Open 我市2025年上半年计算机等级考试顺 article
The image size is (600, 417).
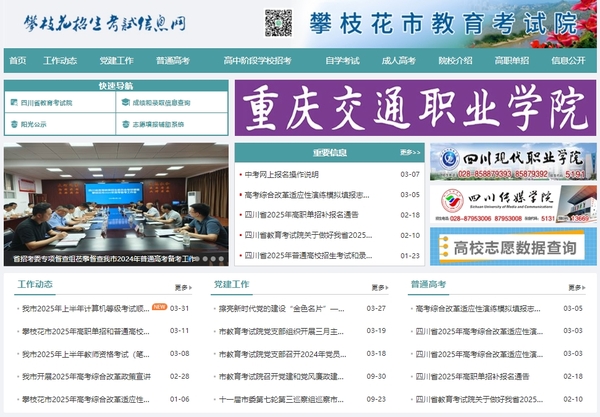(86, 308)
